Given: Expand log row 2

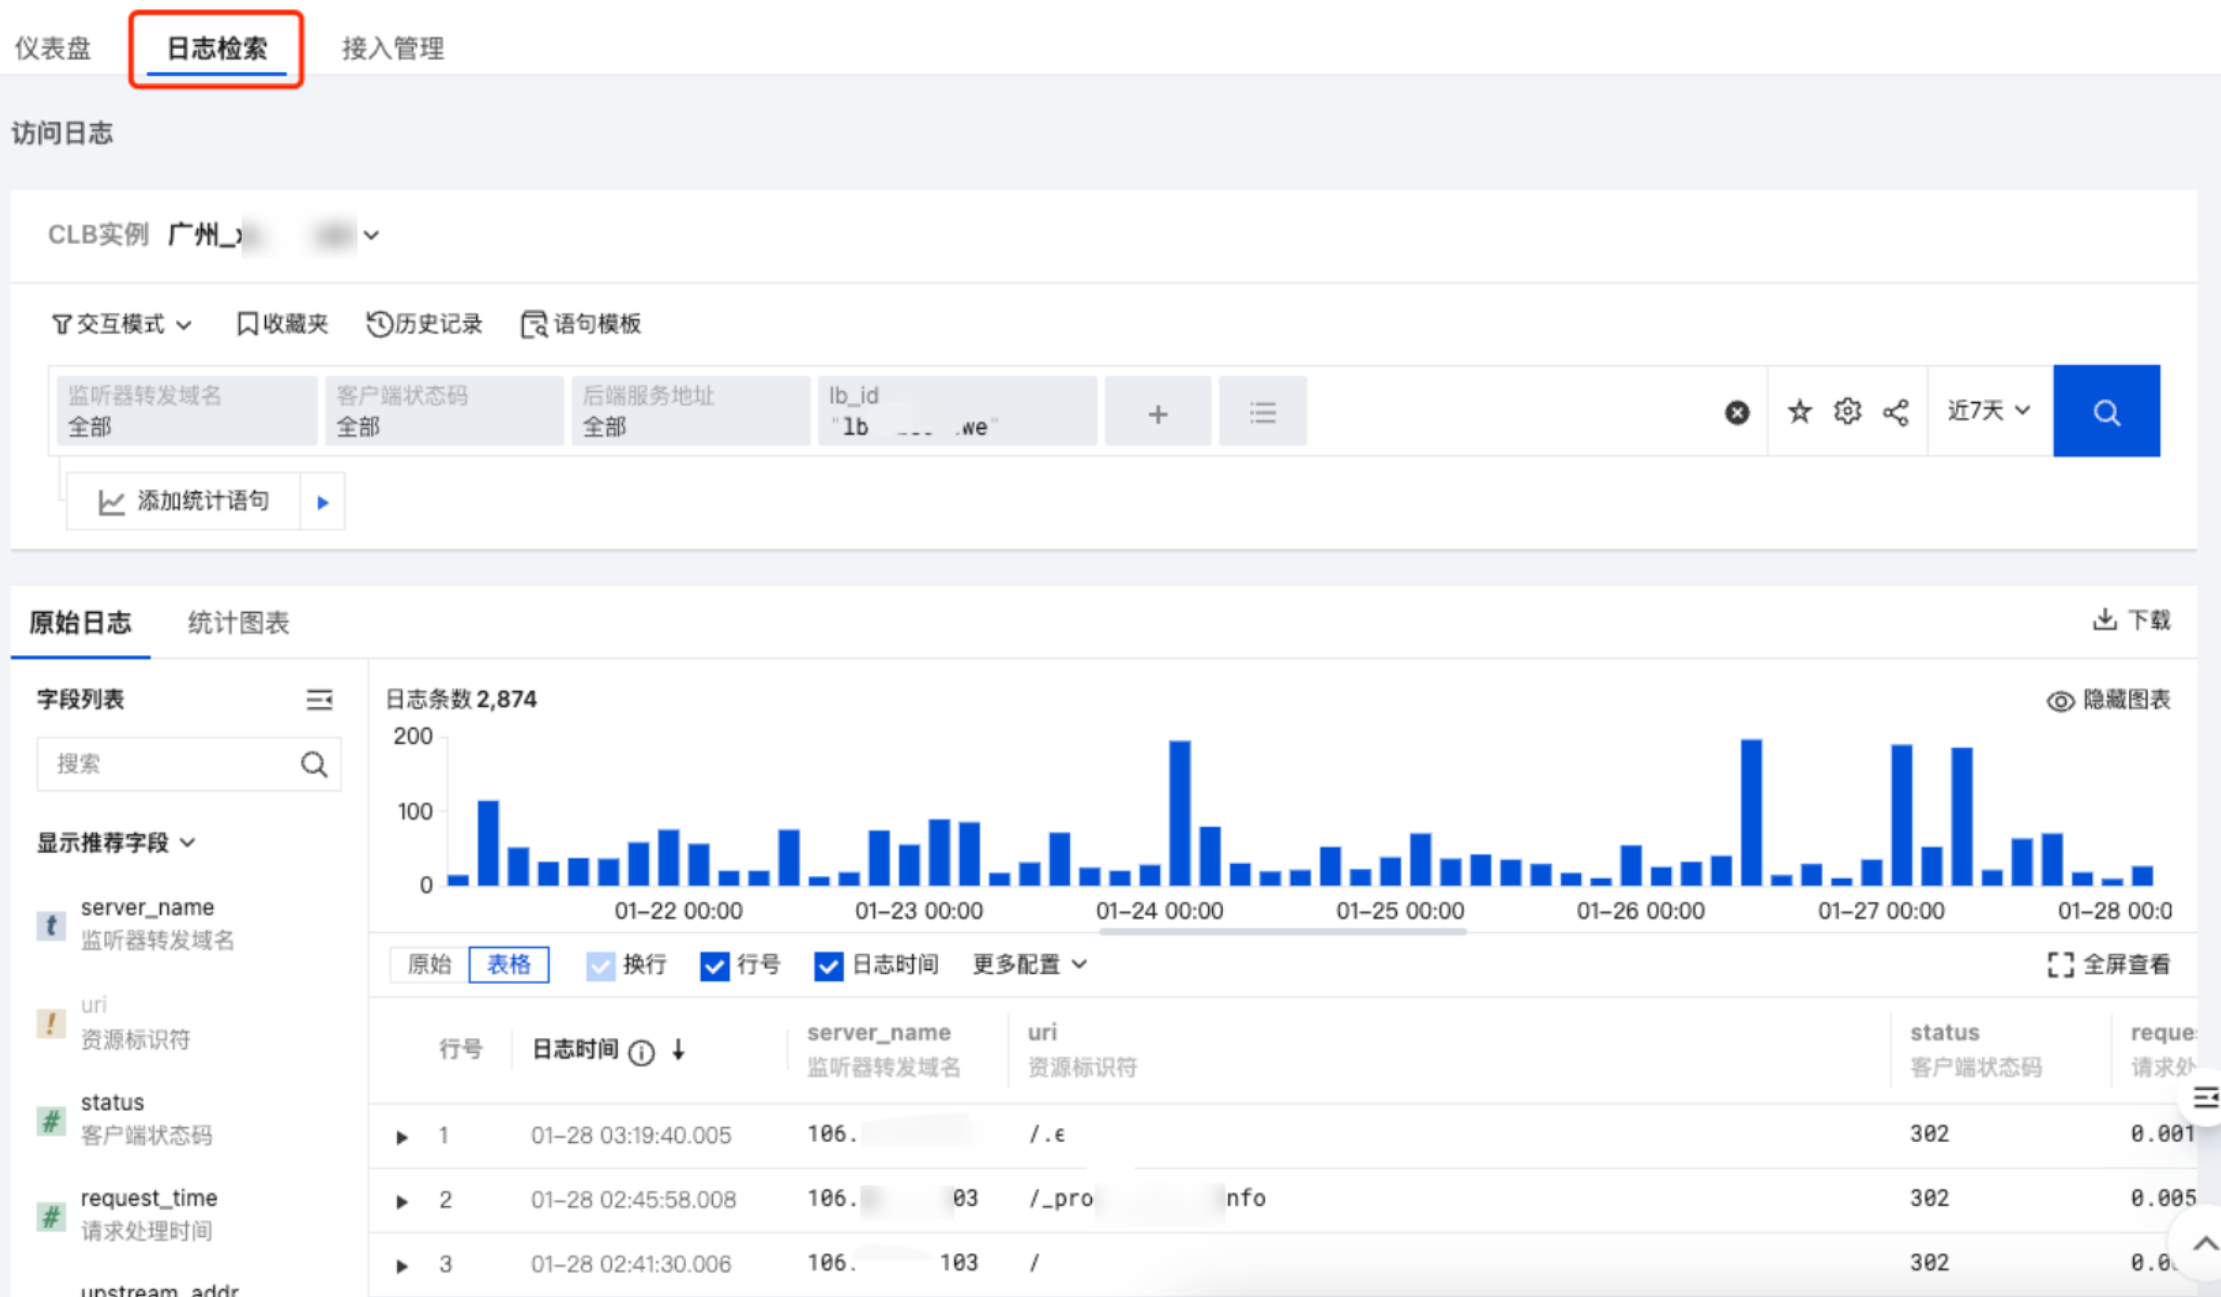Looking at the screenshot, I should pyautogui.click(x=402, y=1201).
